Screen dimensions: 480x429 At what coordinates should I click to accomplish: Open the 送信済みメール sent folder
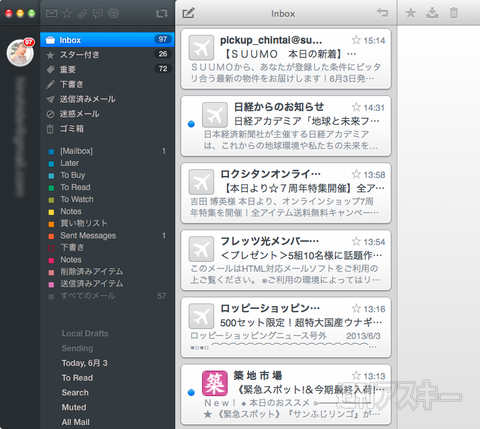(107, 99)
